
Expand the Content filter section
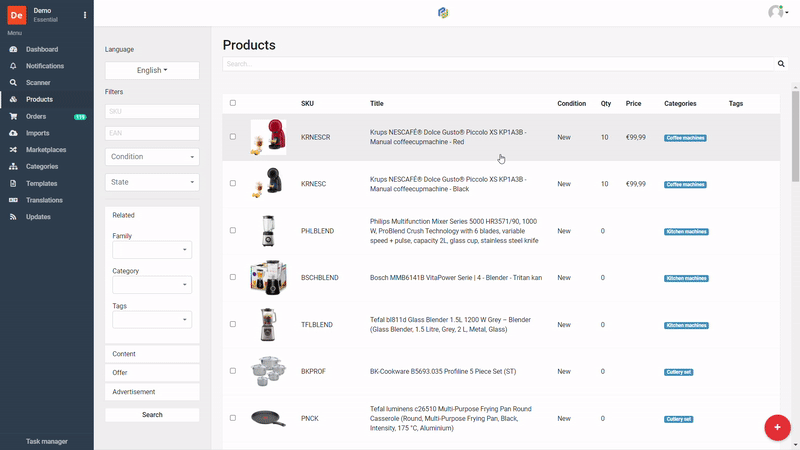(x=152, y=354)
